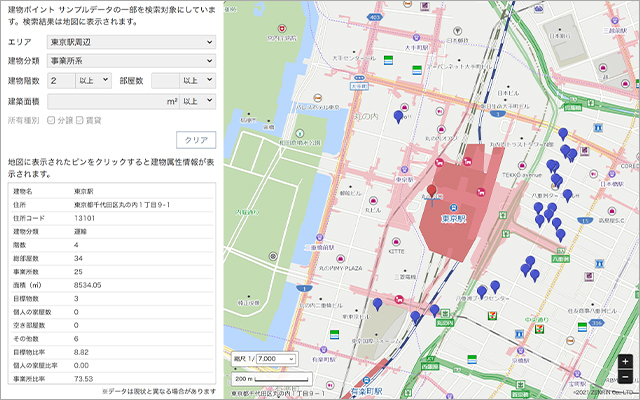Click the その他数 value 6
Image resolution: width=640 pixels, height=400 pixels.
76,338
